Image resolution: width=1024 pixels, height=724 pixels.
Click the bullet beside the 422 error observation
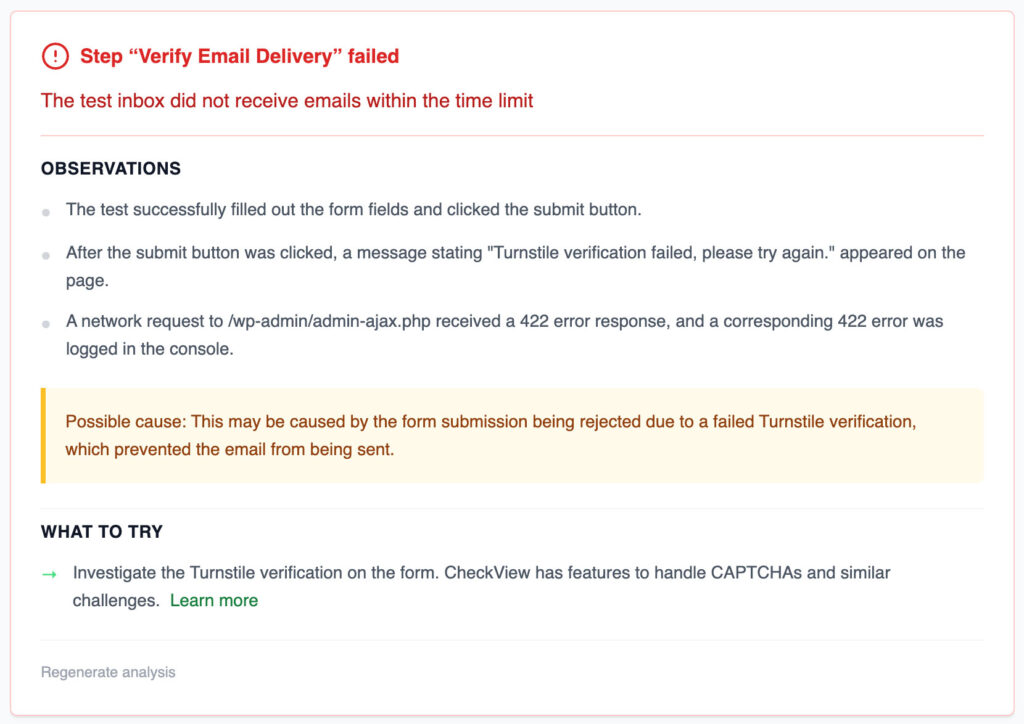click(46, 325)
